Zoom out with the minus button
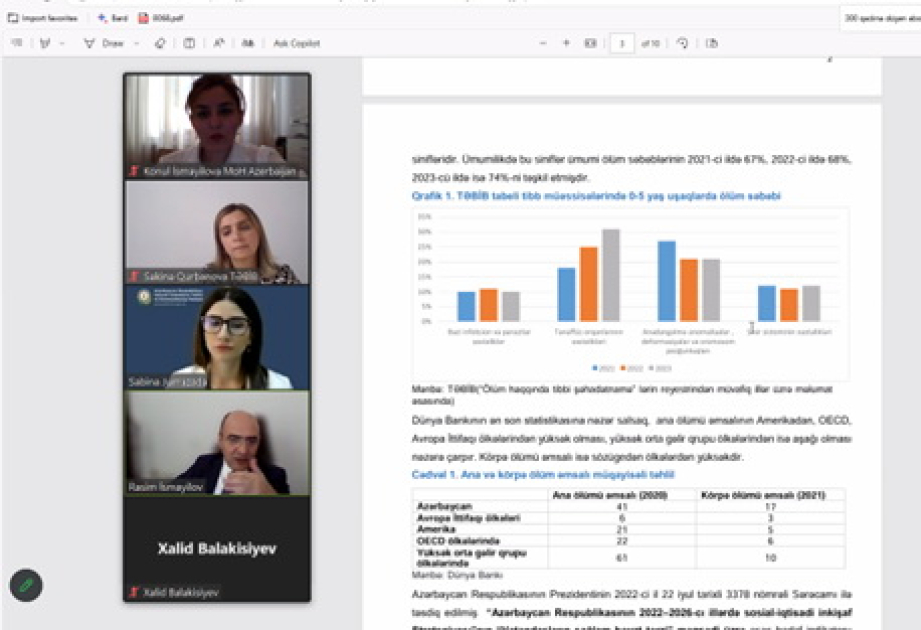 tap(543, 43)
